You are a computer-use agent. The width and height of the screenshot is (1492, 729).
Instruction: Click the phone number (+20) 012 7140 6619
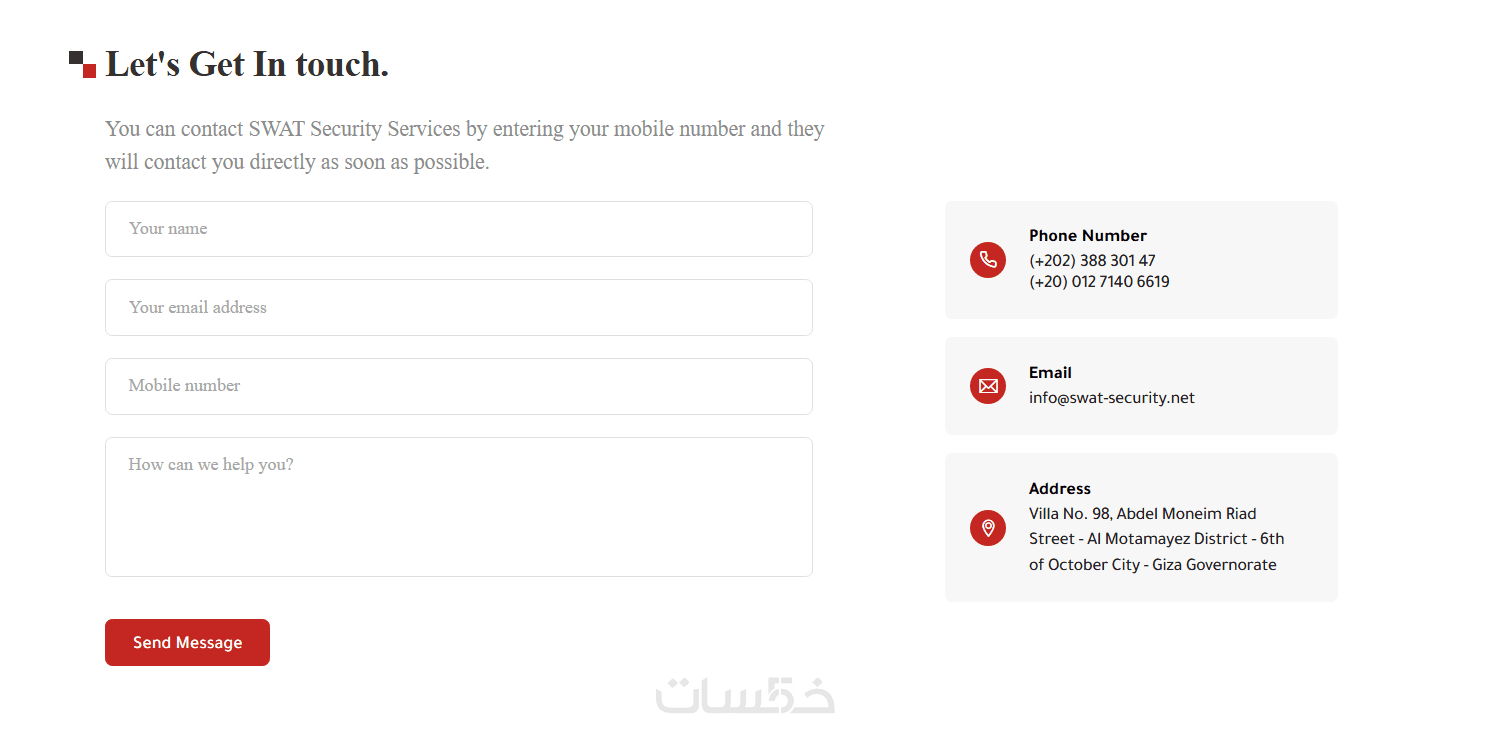coord(1099,282)
